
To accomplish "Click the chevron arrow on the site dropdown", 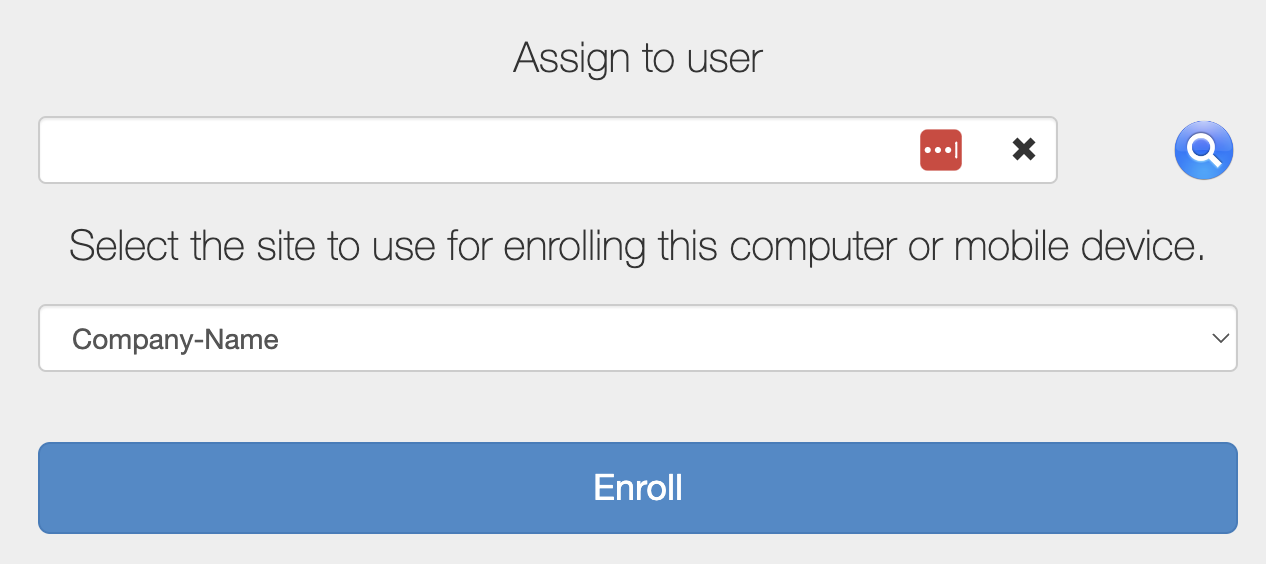I will click(x=1220, y=338).
